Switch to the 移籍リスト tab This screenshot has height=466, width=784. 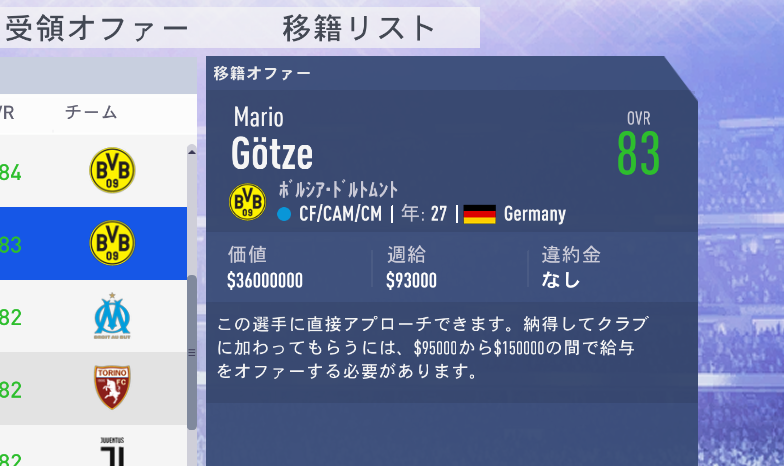(358, 28)
